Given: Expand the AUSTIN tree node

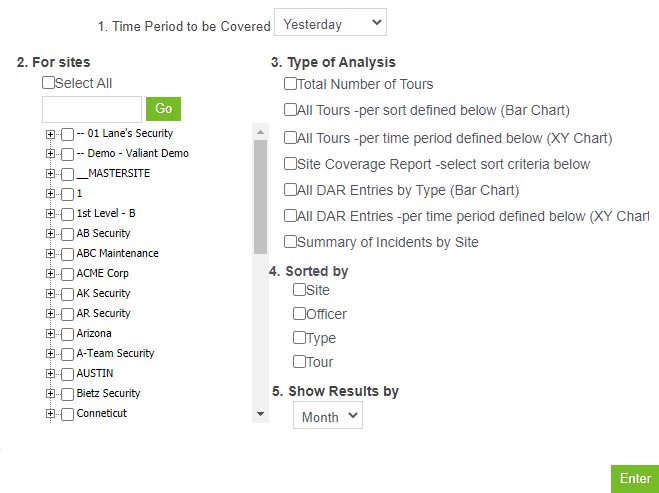Looking at the screenshot, I should [x=50, y=373].
